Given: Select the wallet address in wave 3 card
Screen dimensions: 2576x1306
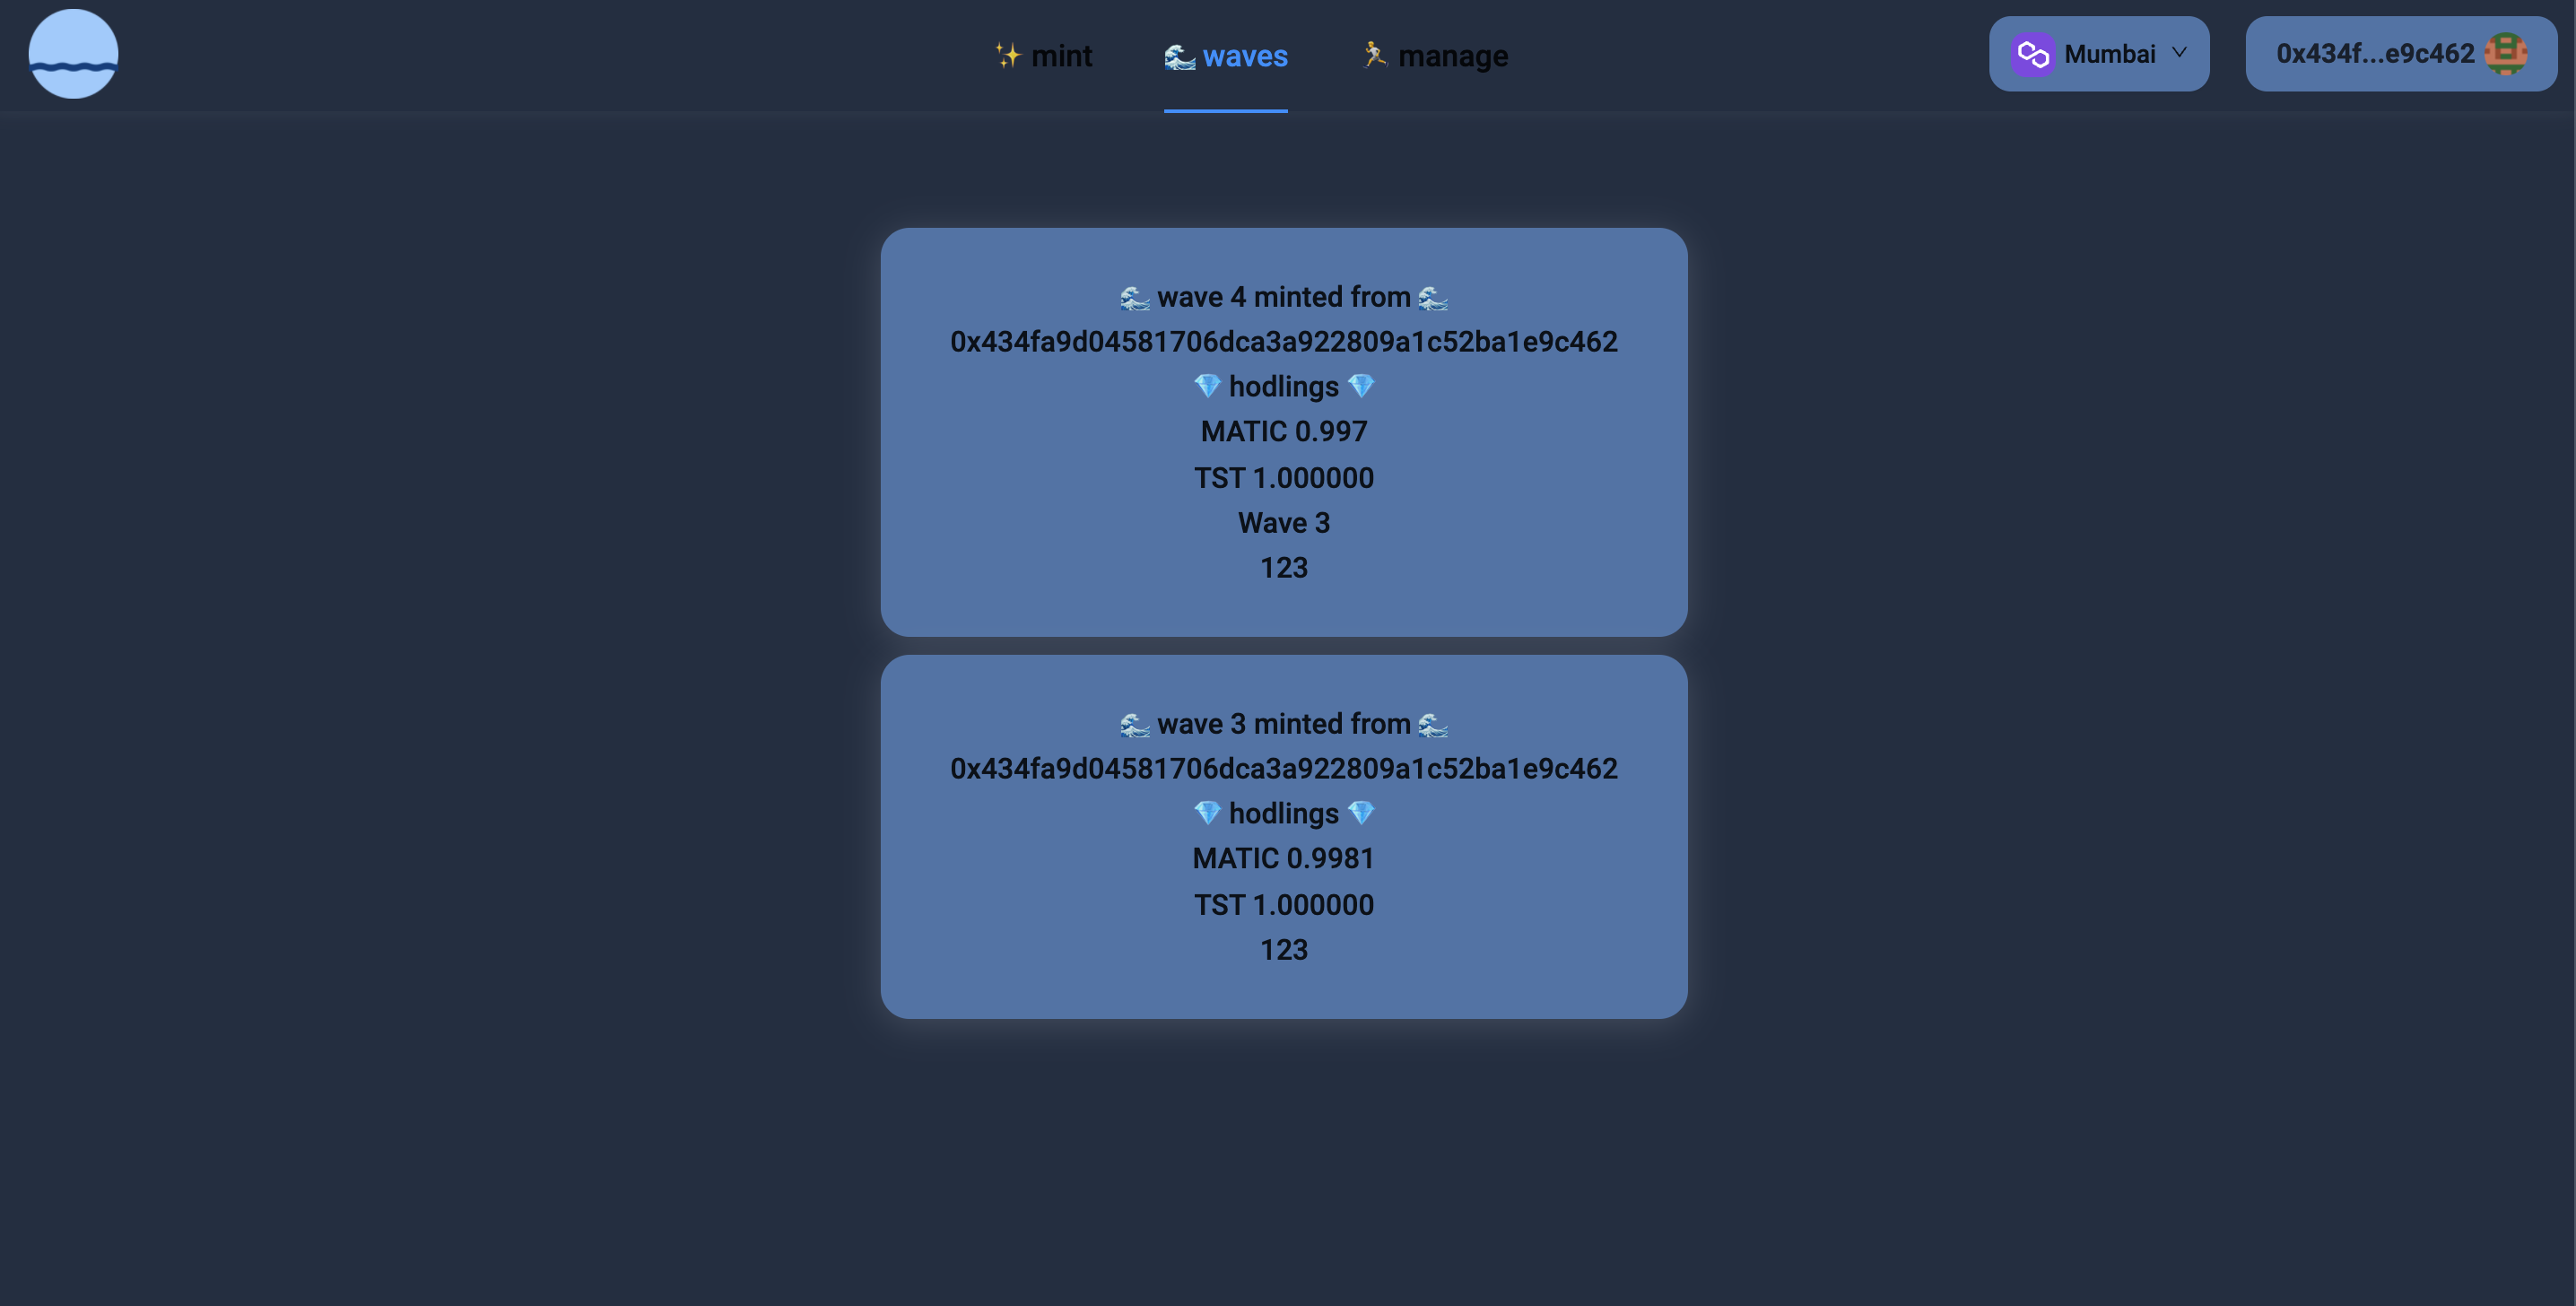Looking at the screenshot, I should pyautogui.click(x=1284, y=769).
